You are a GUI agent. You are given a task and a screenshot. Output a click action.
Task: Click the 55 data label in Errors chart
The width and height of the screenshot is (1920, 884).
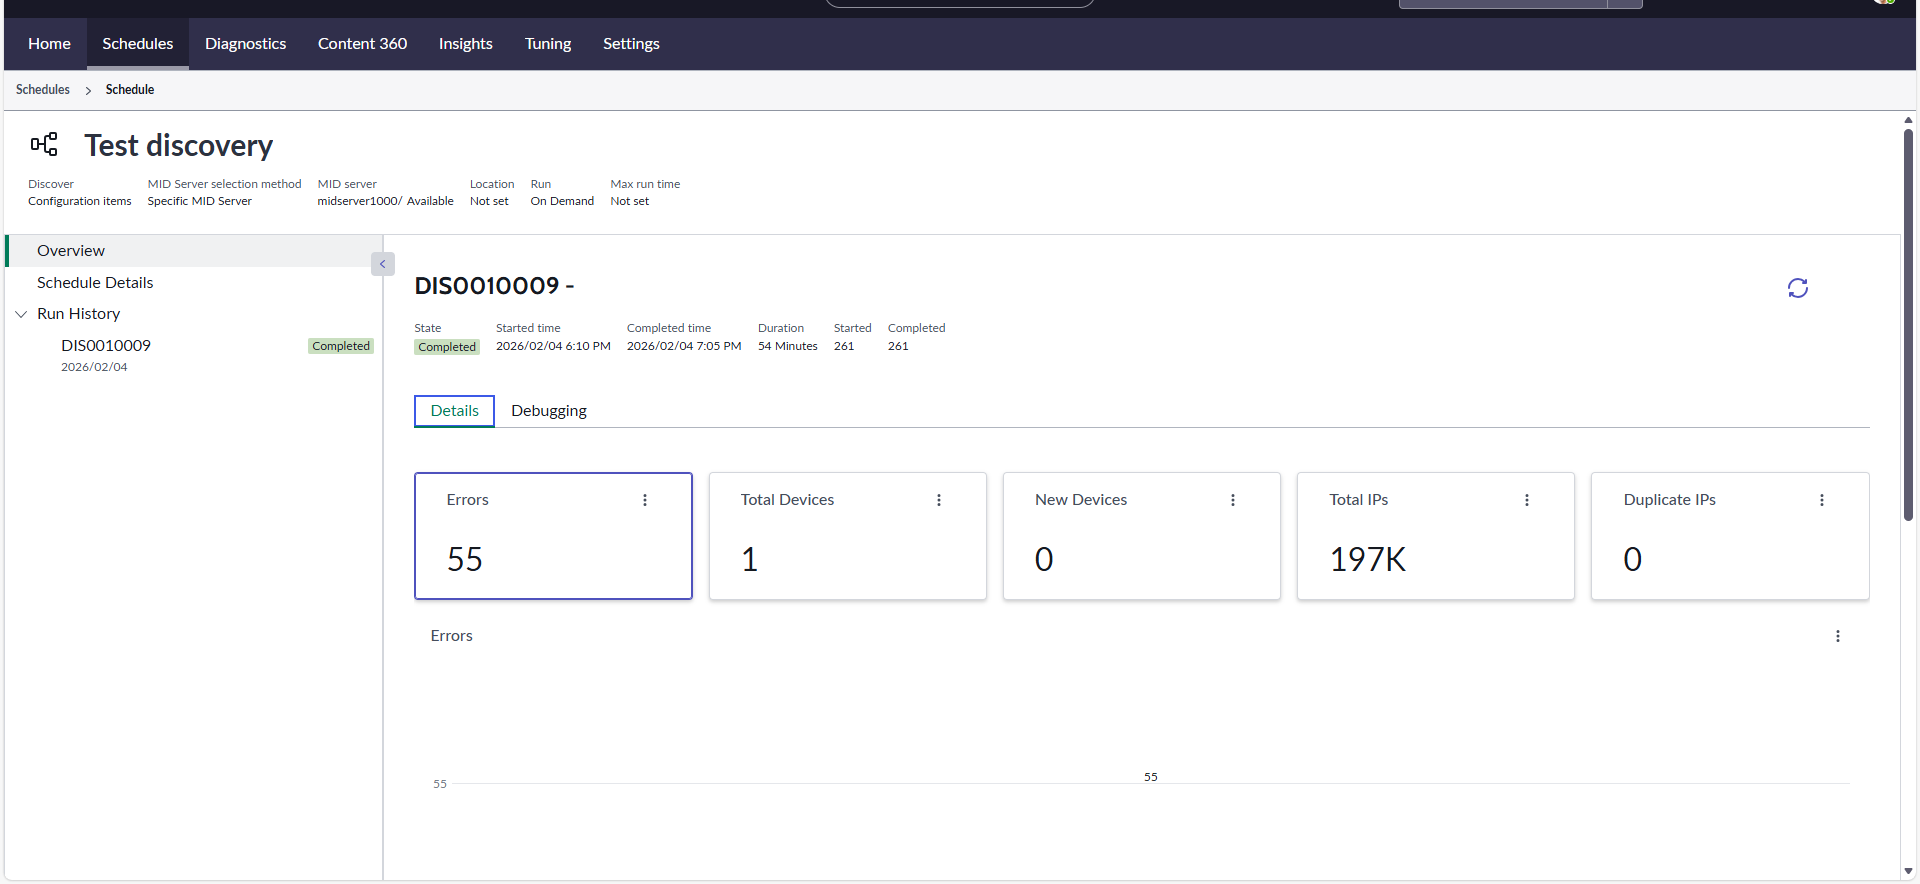(1151, 777)
